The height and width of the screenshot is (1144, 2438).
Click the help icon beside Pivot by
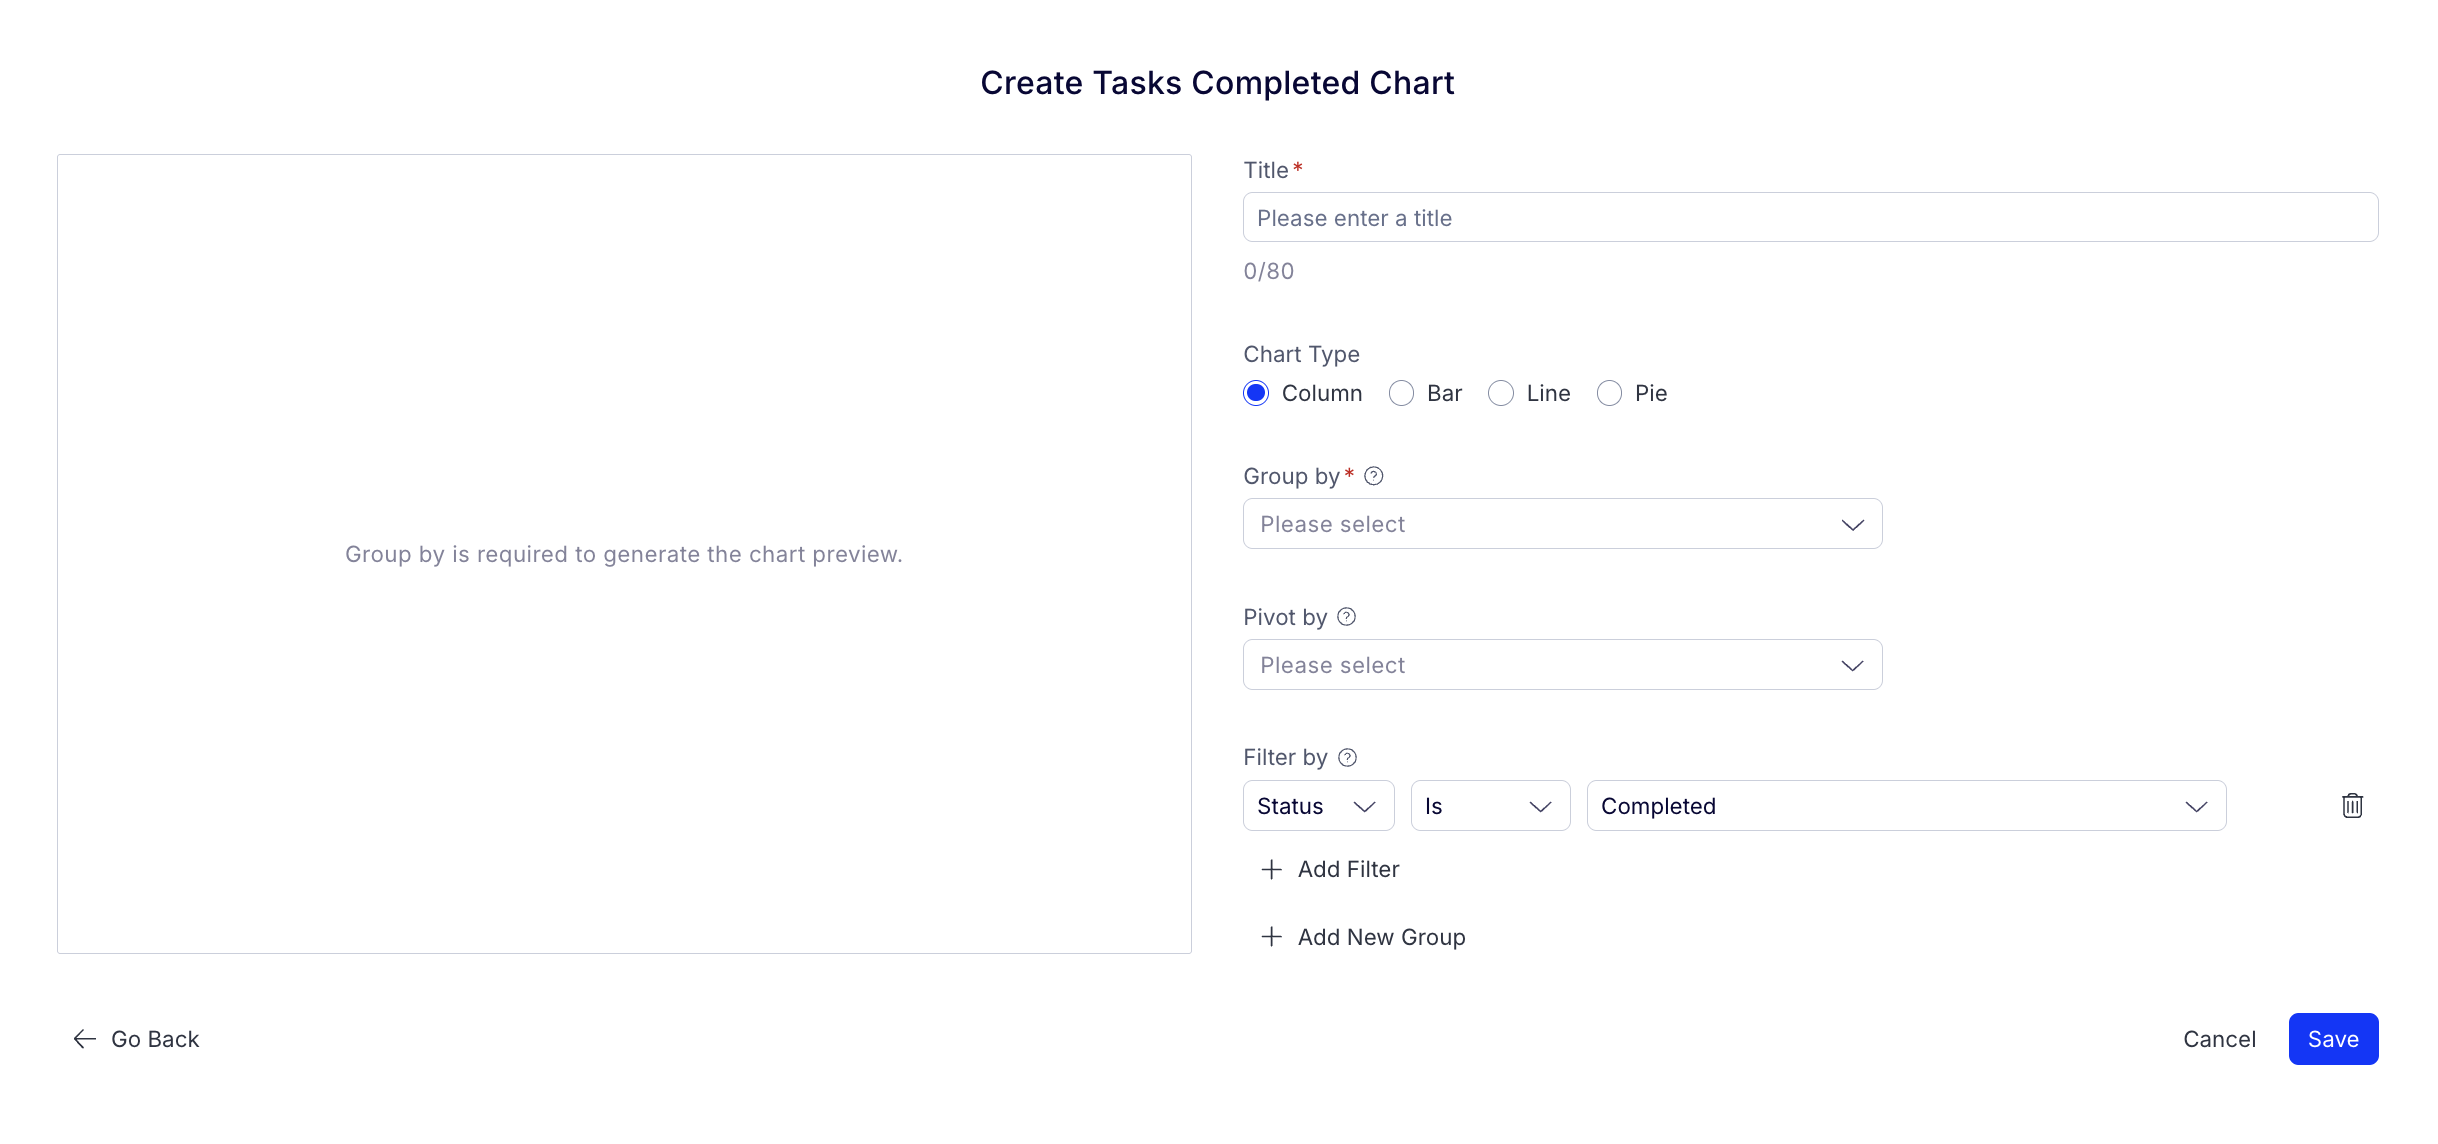click(x=1347, y=617)
